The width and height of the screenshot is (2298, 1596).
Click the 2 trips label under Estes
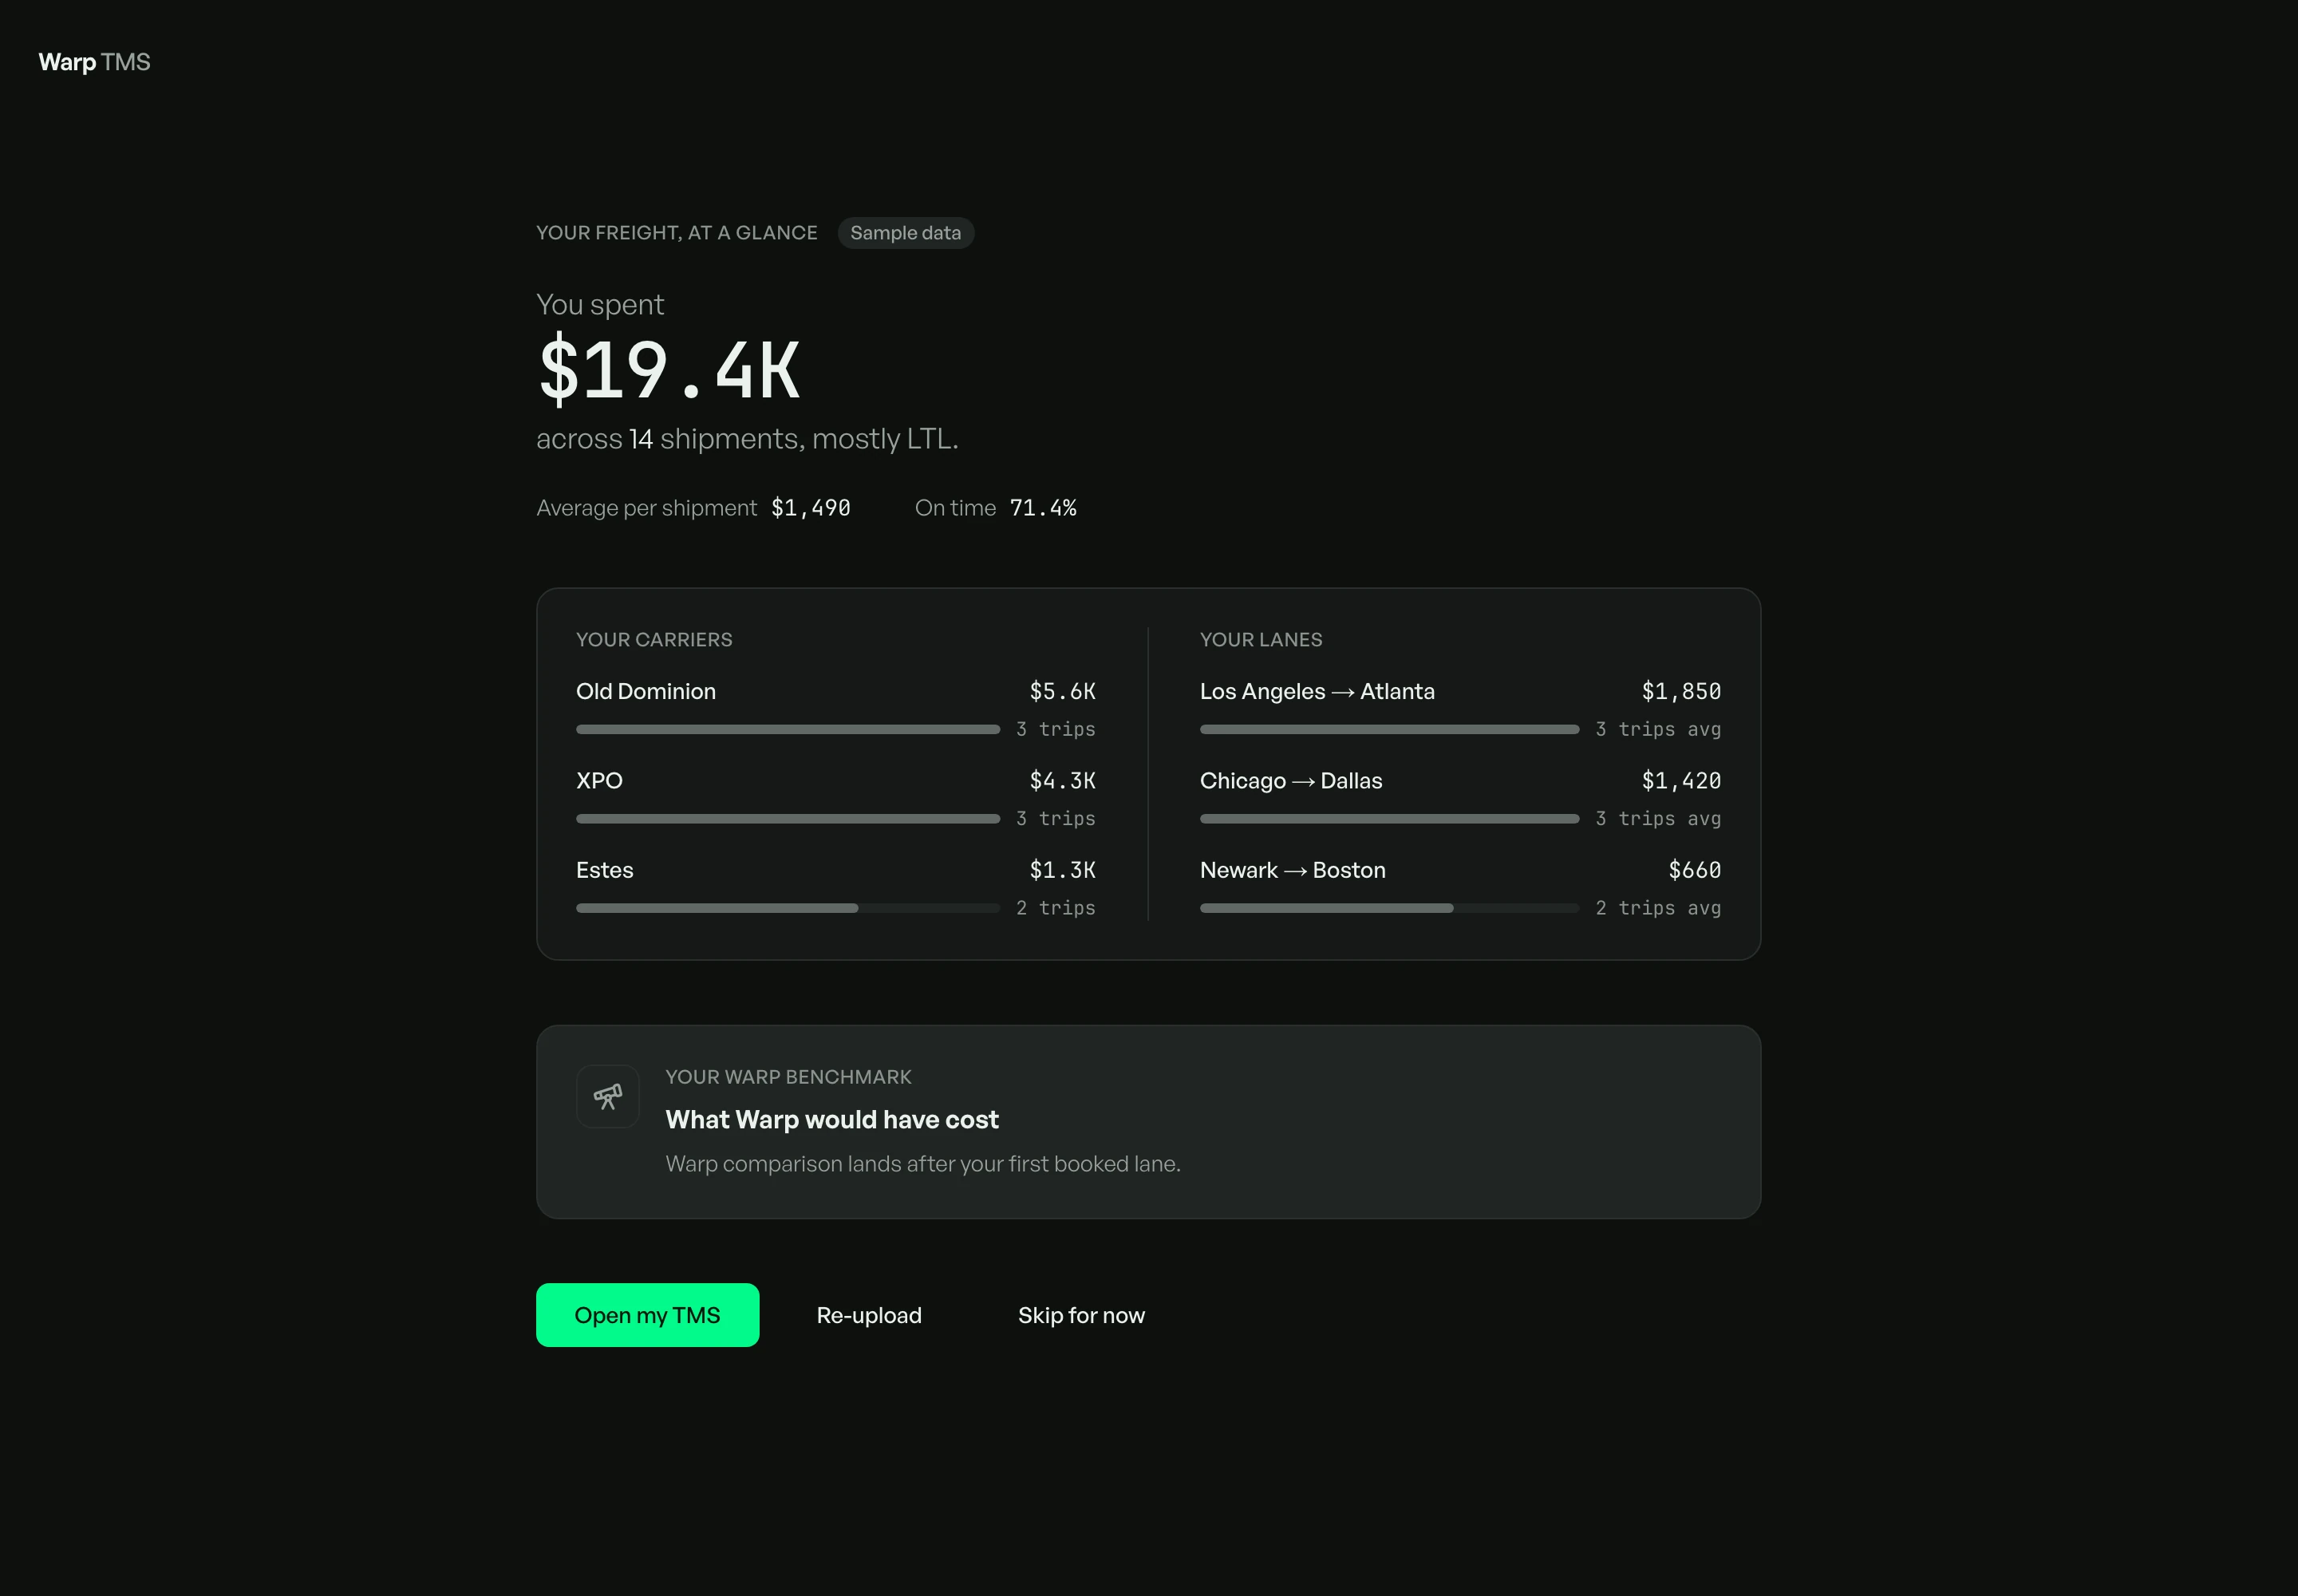point(1055,908)
